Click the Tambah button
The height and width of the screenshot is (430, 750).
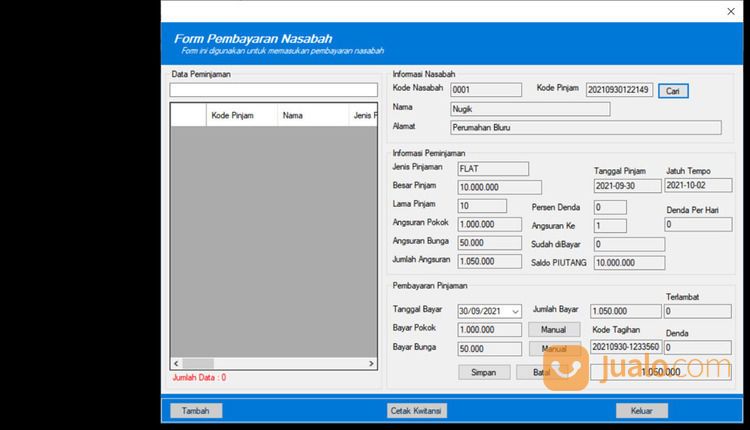coord(196,410)
